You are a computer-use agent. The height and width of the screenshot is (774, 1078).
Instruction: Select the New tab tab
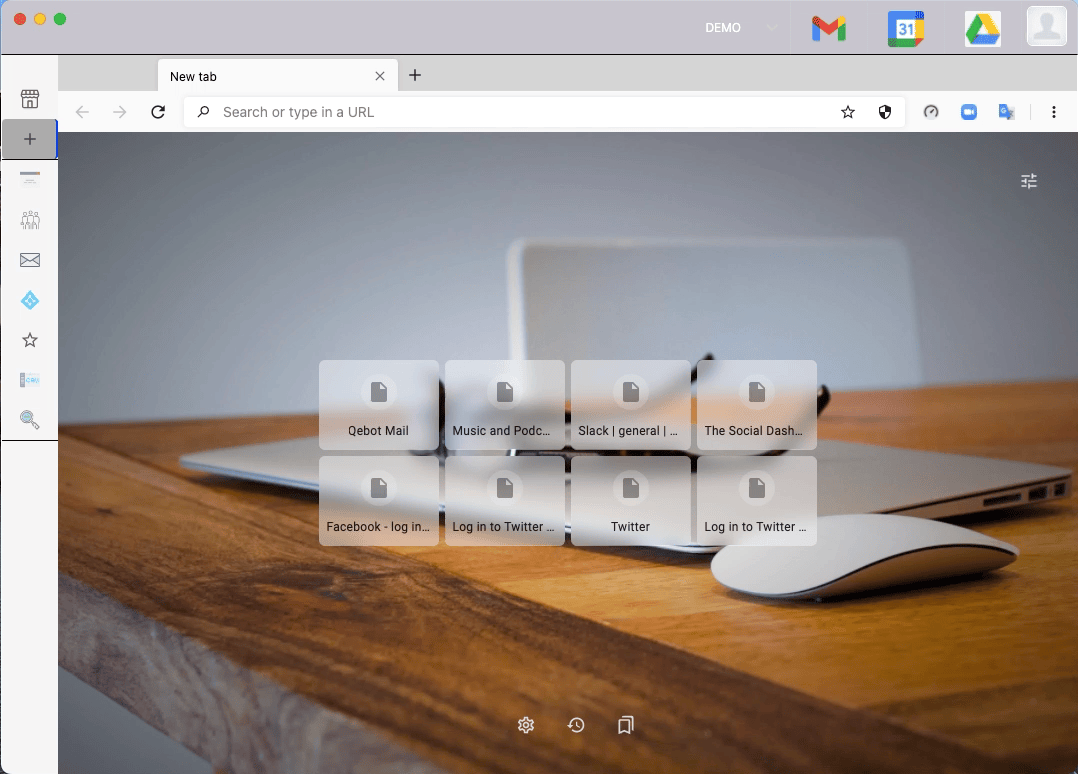(x=265, y=76)
